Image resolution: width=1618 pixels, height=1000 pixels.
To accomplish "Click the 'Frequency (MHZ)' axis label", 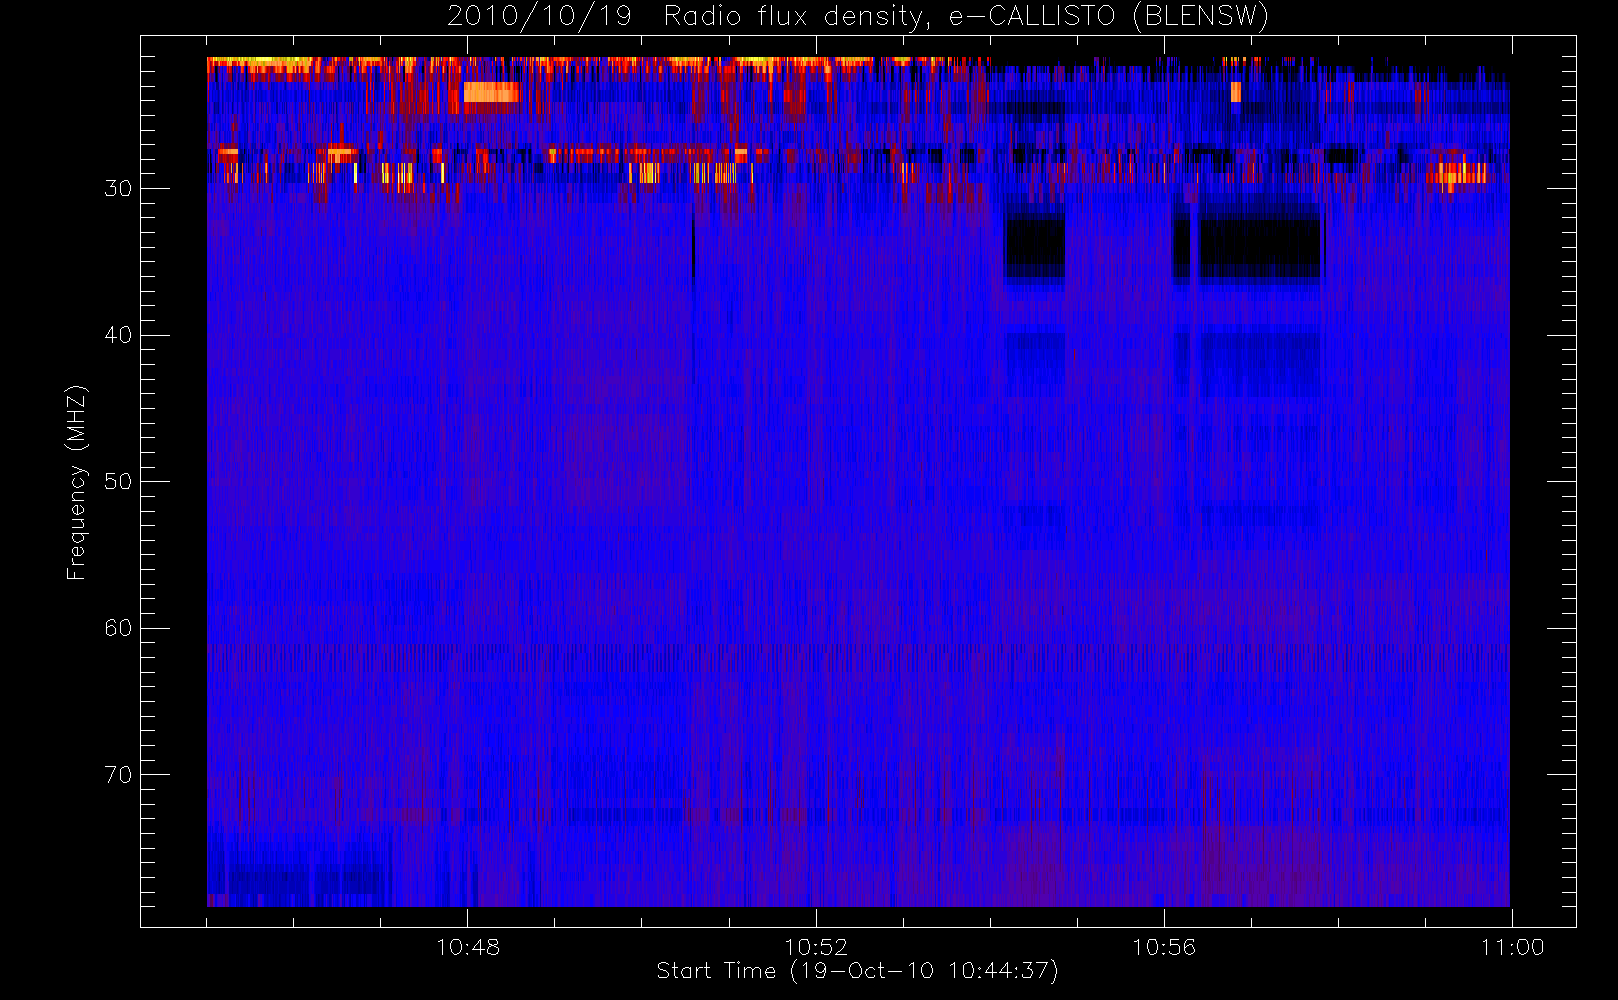I will 76,482.
